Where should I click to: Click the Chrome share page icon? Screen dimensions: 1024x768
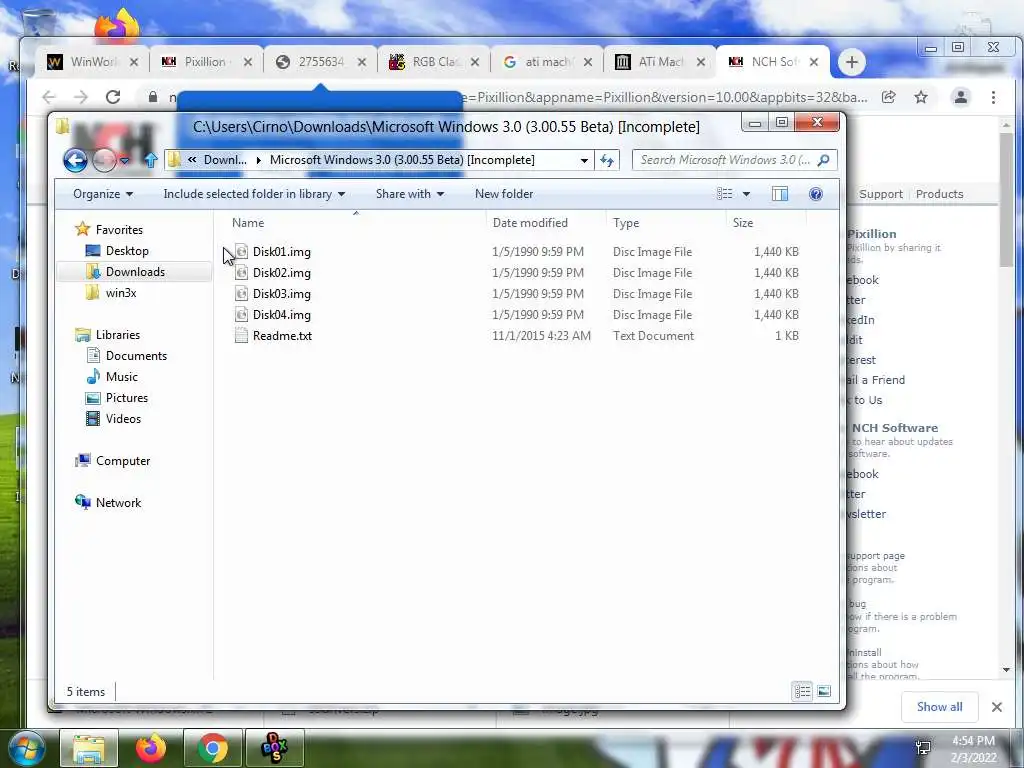pos(889,97)
